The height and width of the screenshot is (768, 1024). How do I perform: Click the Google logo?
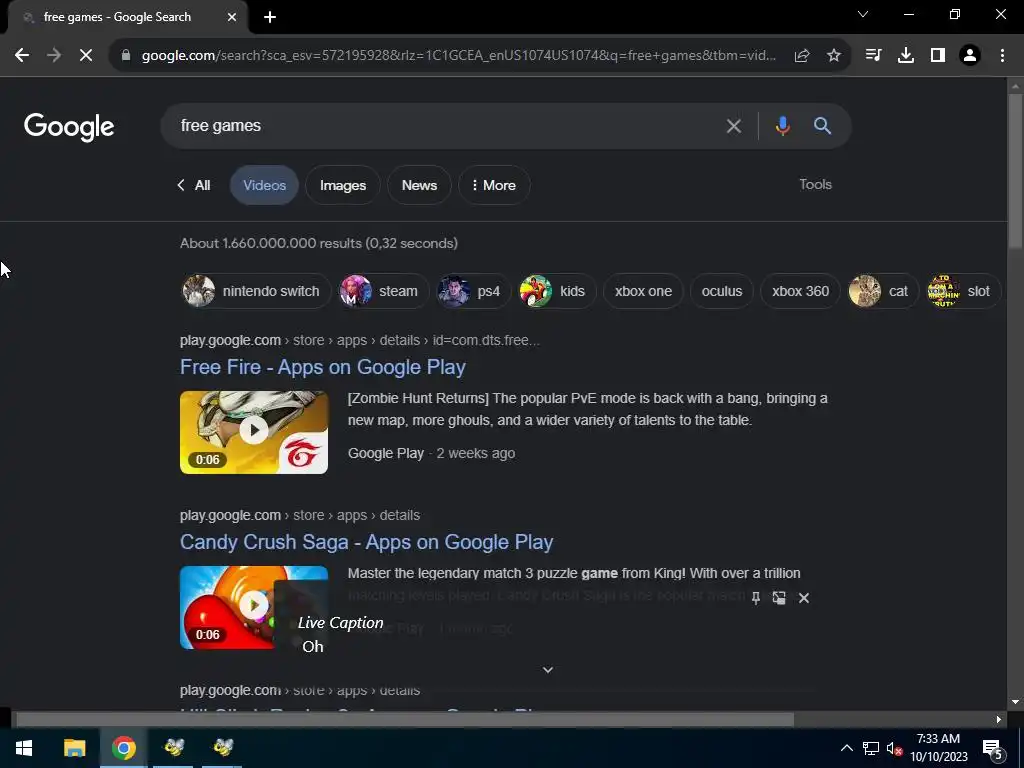[69, 127]
